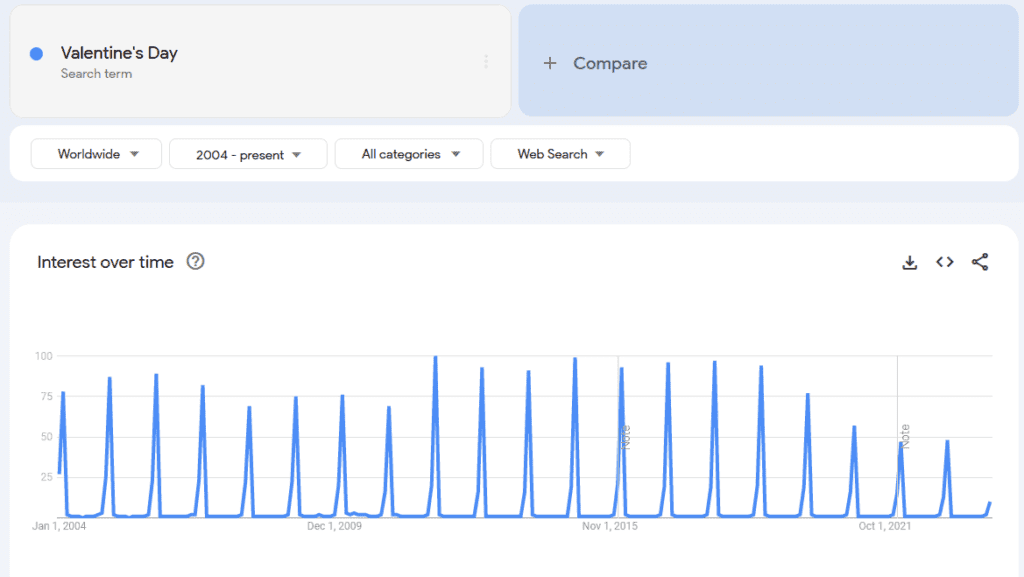
Task: Expand the All categories dropdown
Action: pos(409,154)
